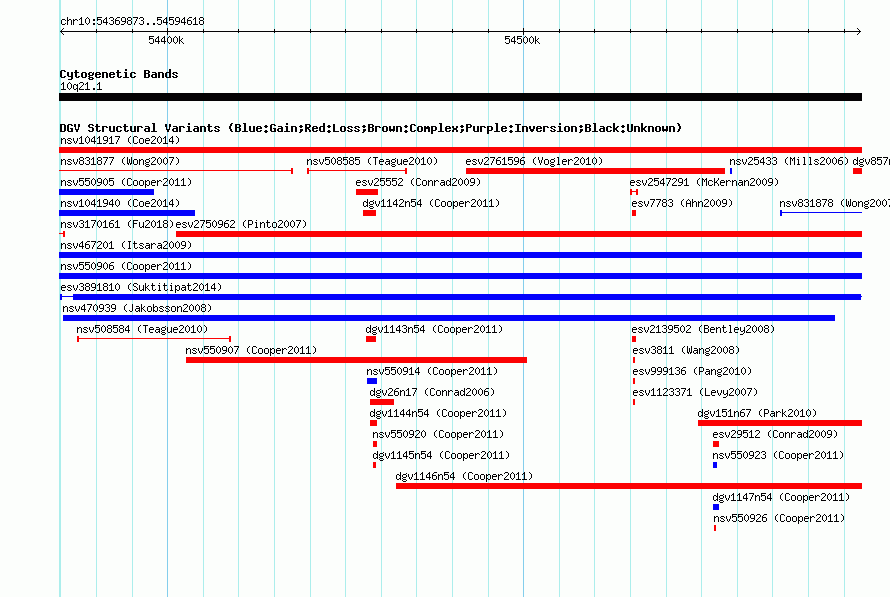The width and height of the screenshot is (890, 597).
Task: Open nsv508585 (Teague2010) variant entry
Action: coord(372,161)
